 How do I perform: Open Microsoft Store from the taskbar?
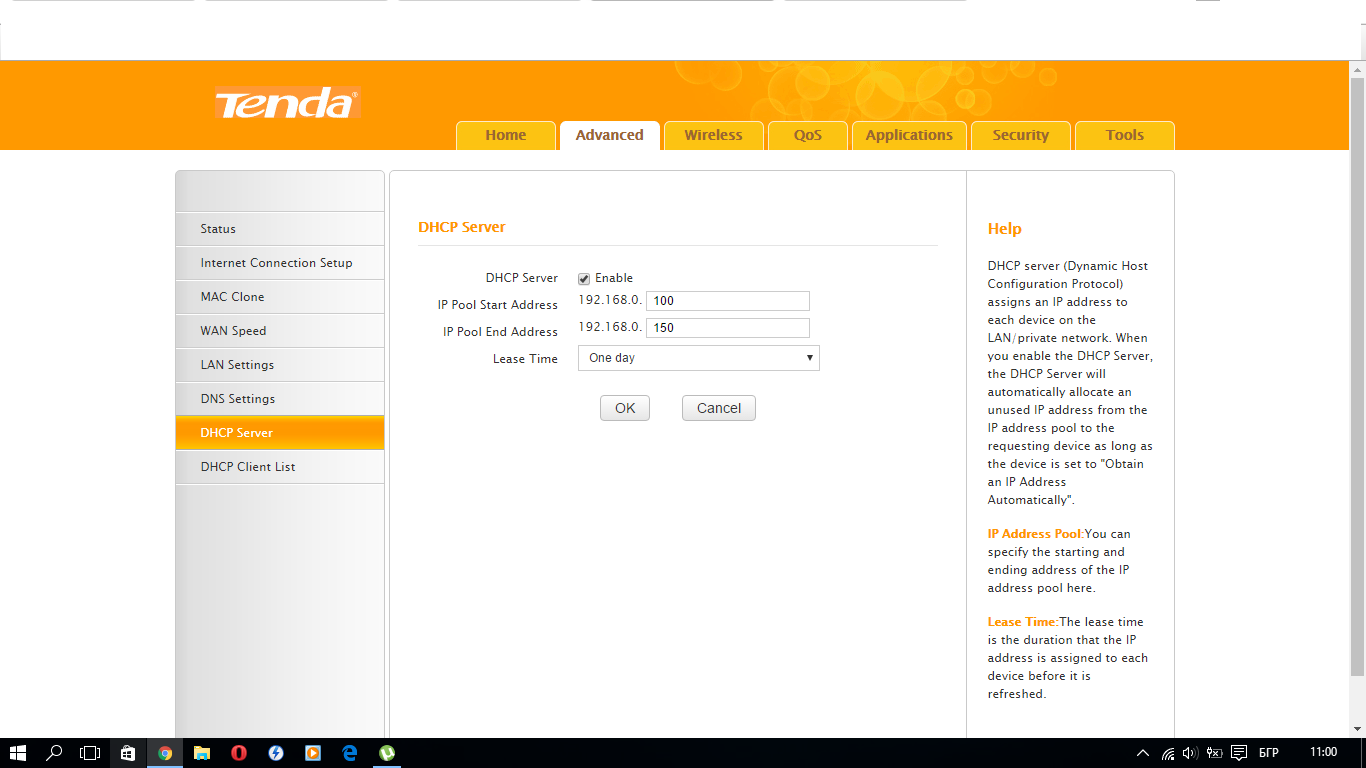click(x=128, y=753)
